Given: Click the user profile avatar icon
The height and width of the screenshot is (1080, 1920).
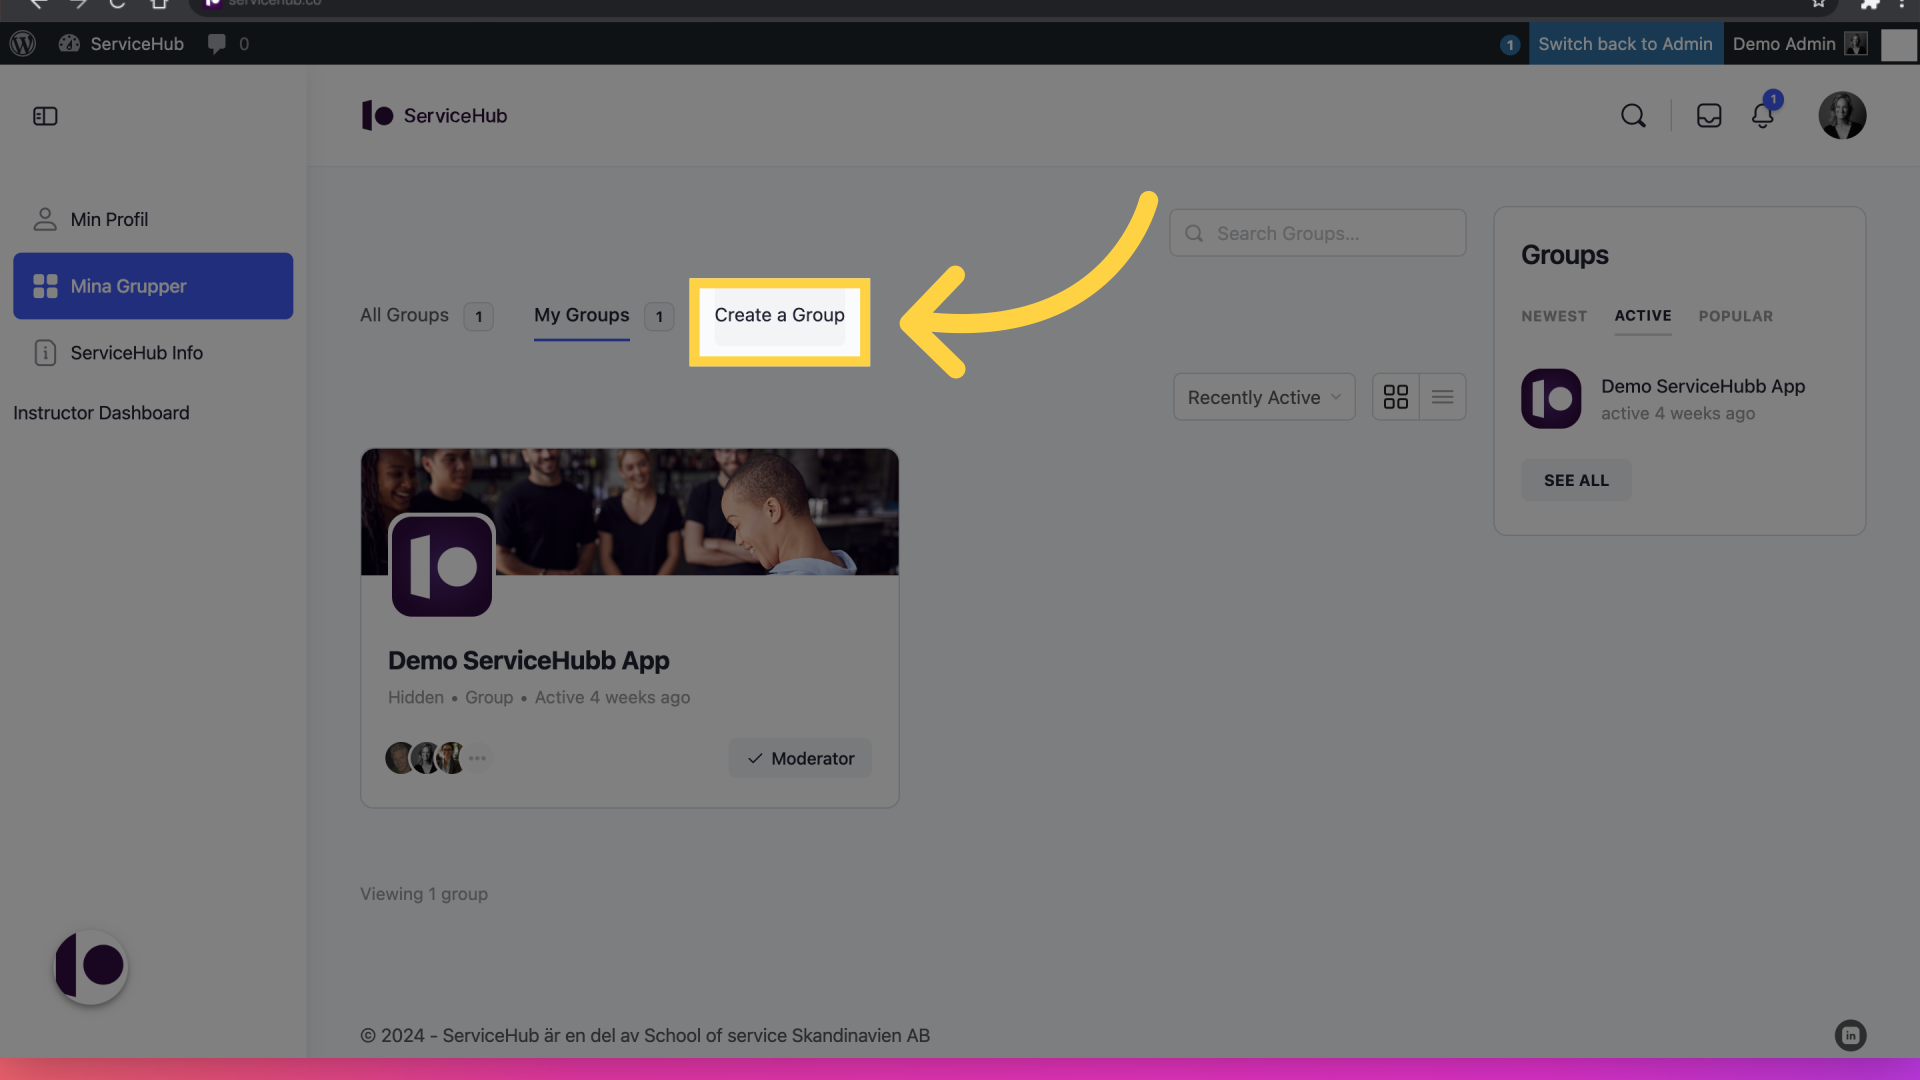Looking at the screenshot, I should (1842, 115).
